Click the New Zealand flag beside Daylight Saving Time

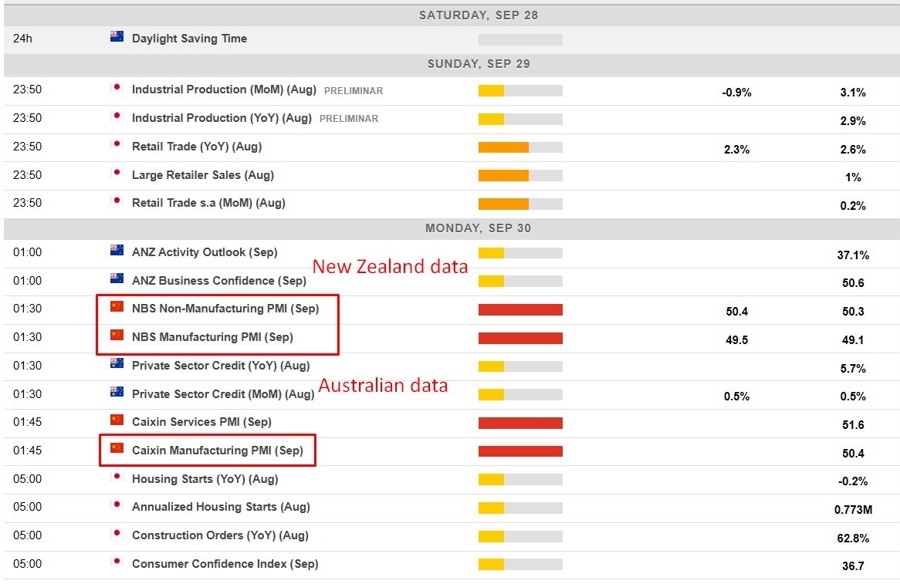pyautogui.click(x=117, y=38)
